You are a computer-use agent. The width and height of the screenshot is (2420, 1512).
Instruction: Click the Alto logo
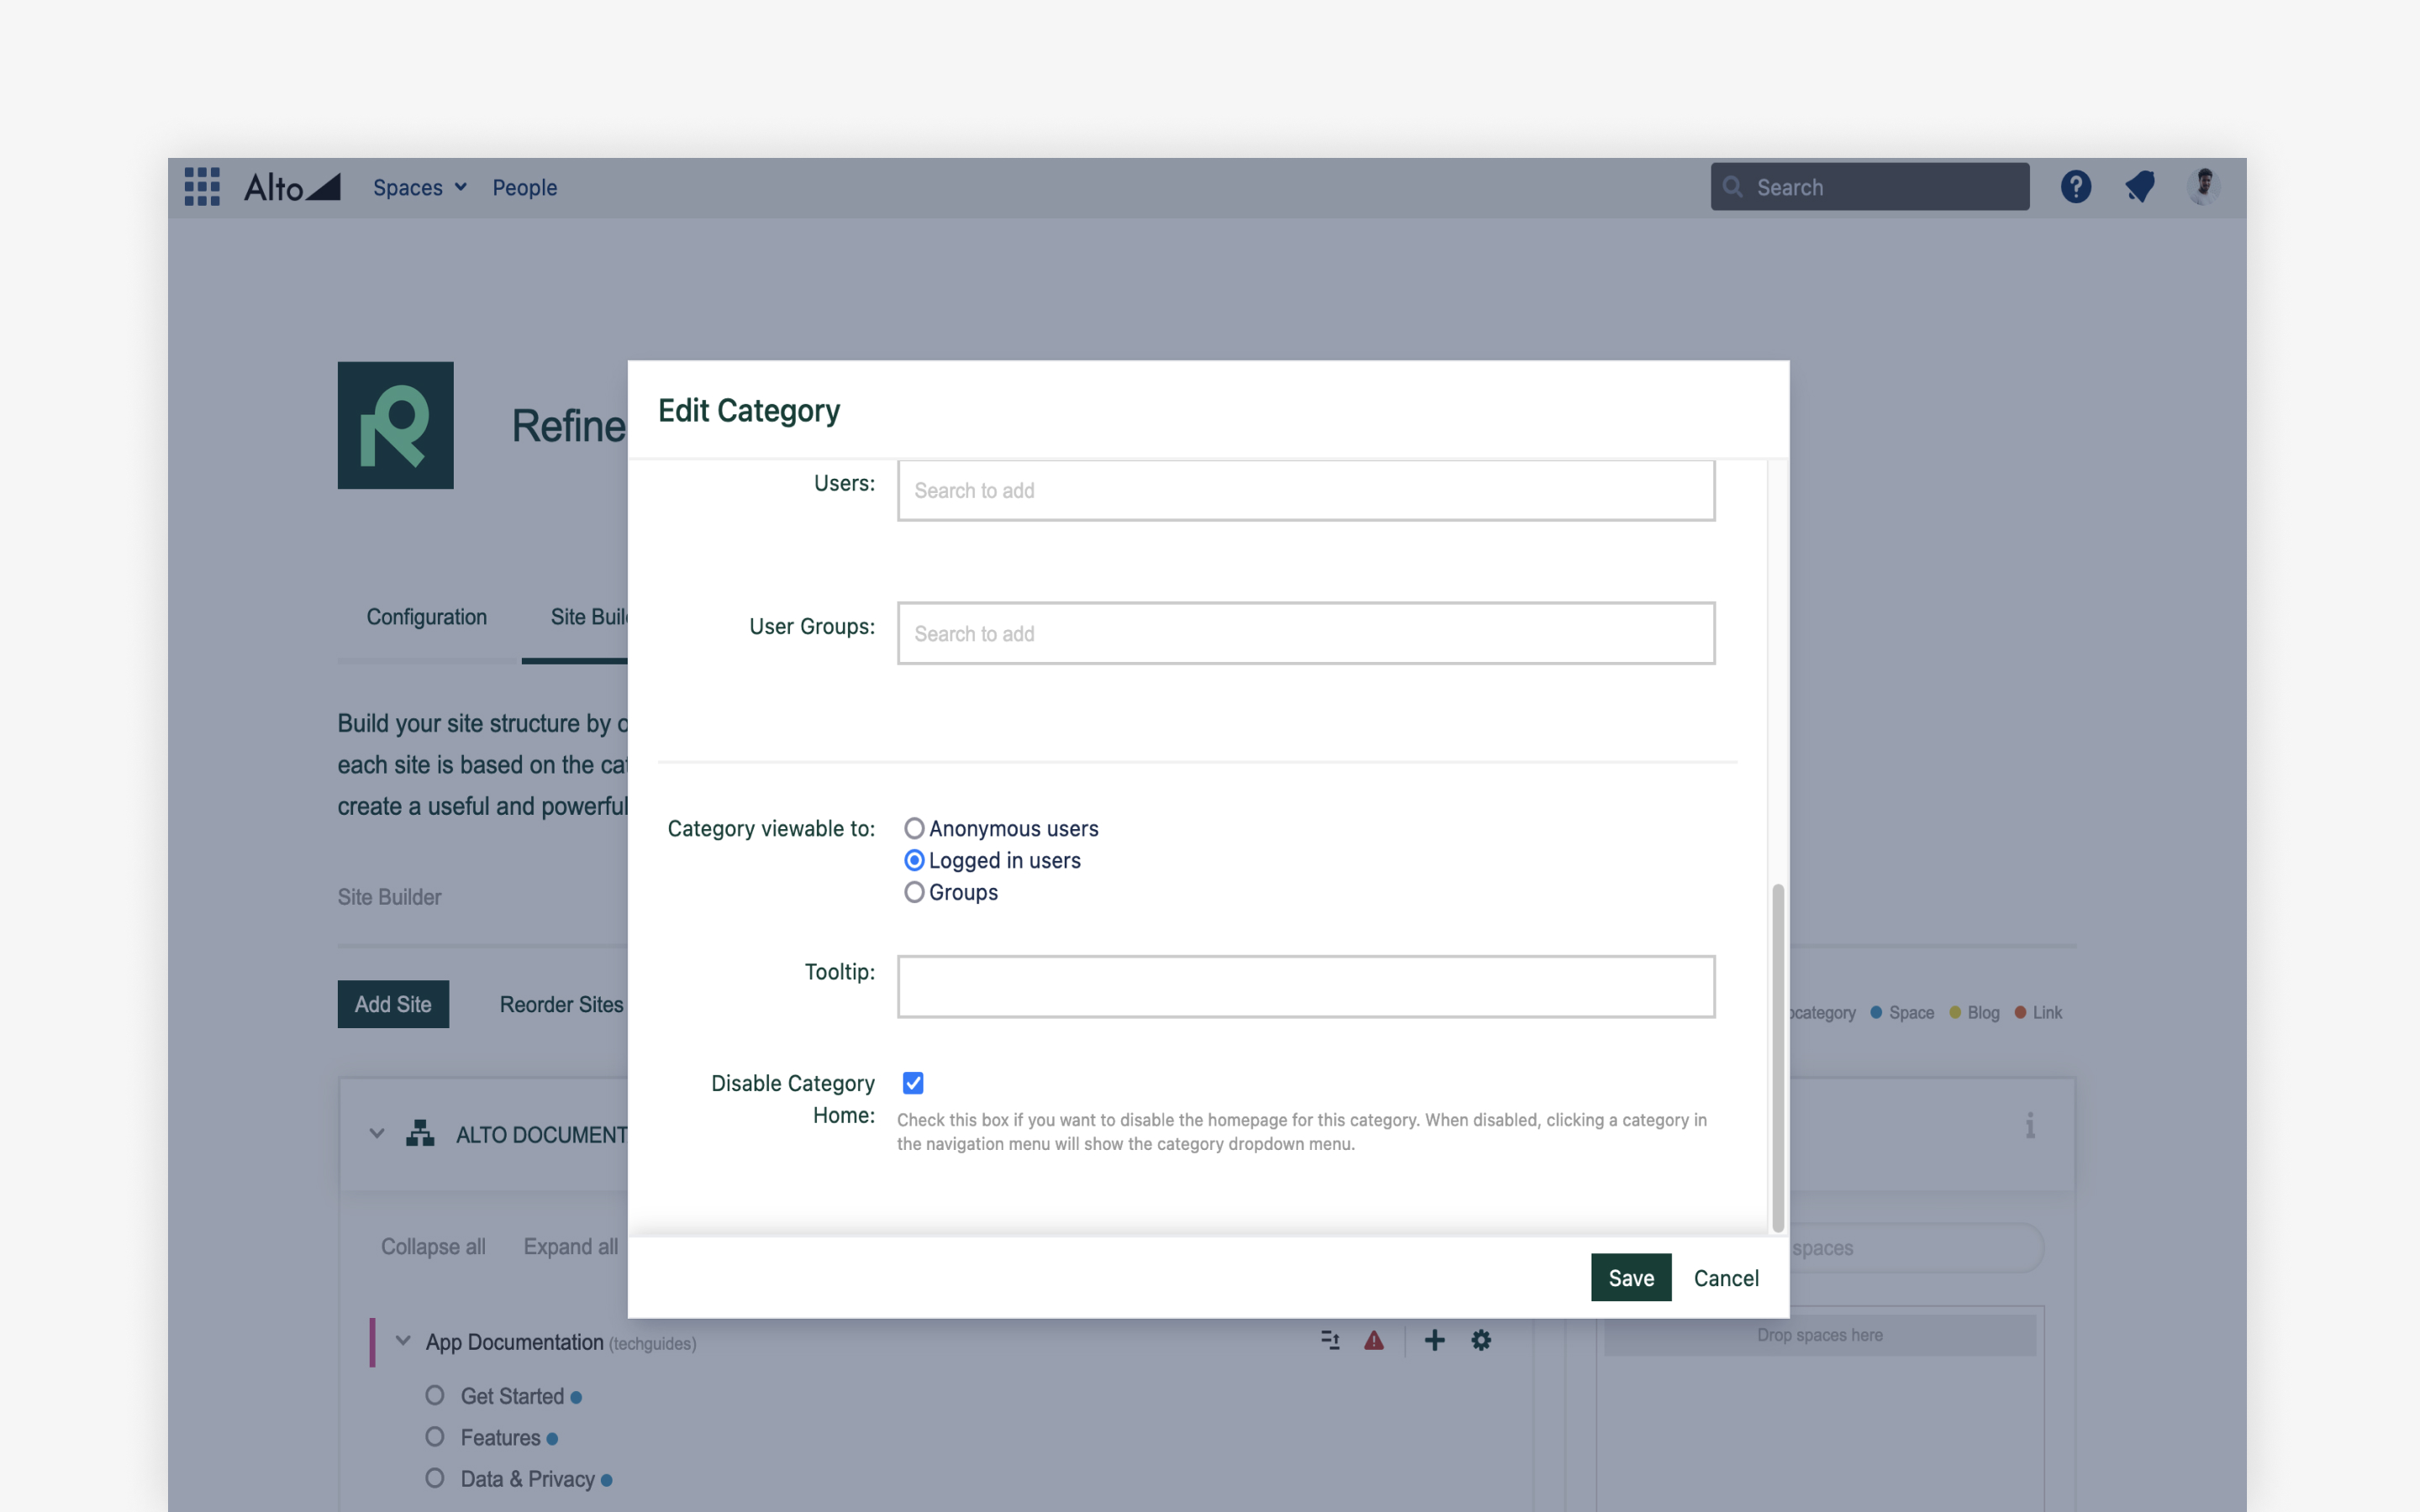[x=290, y=186]
